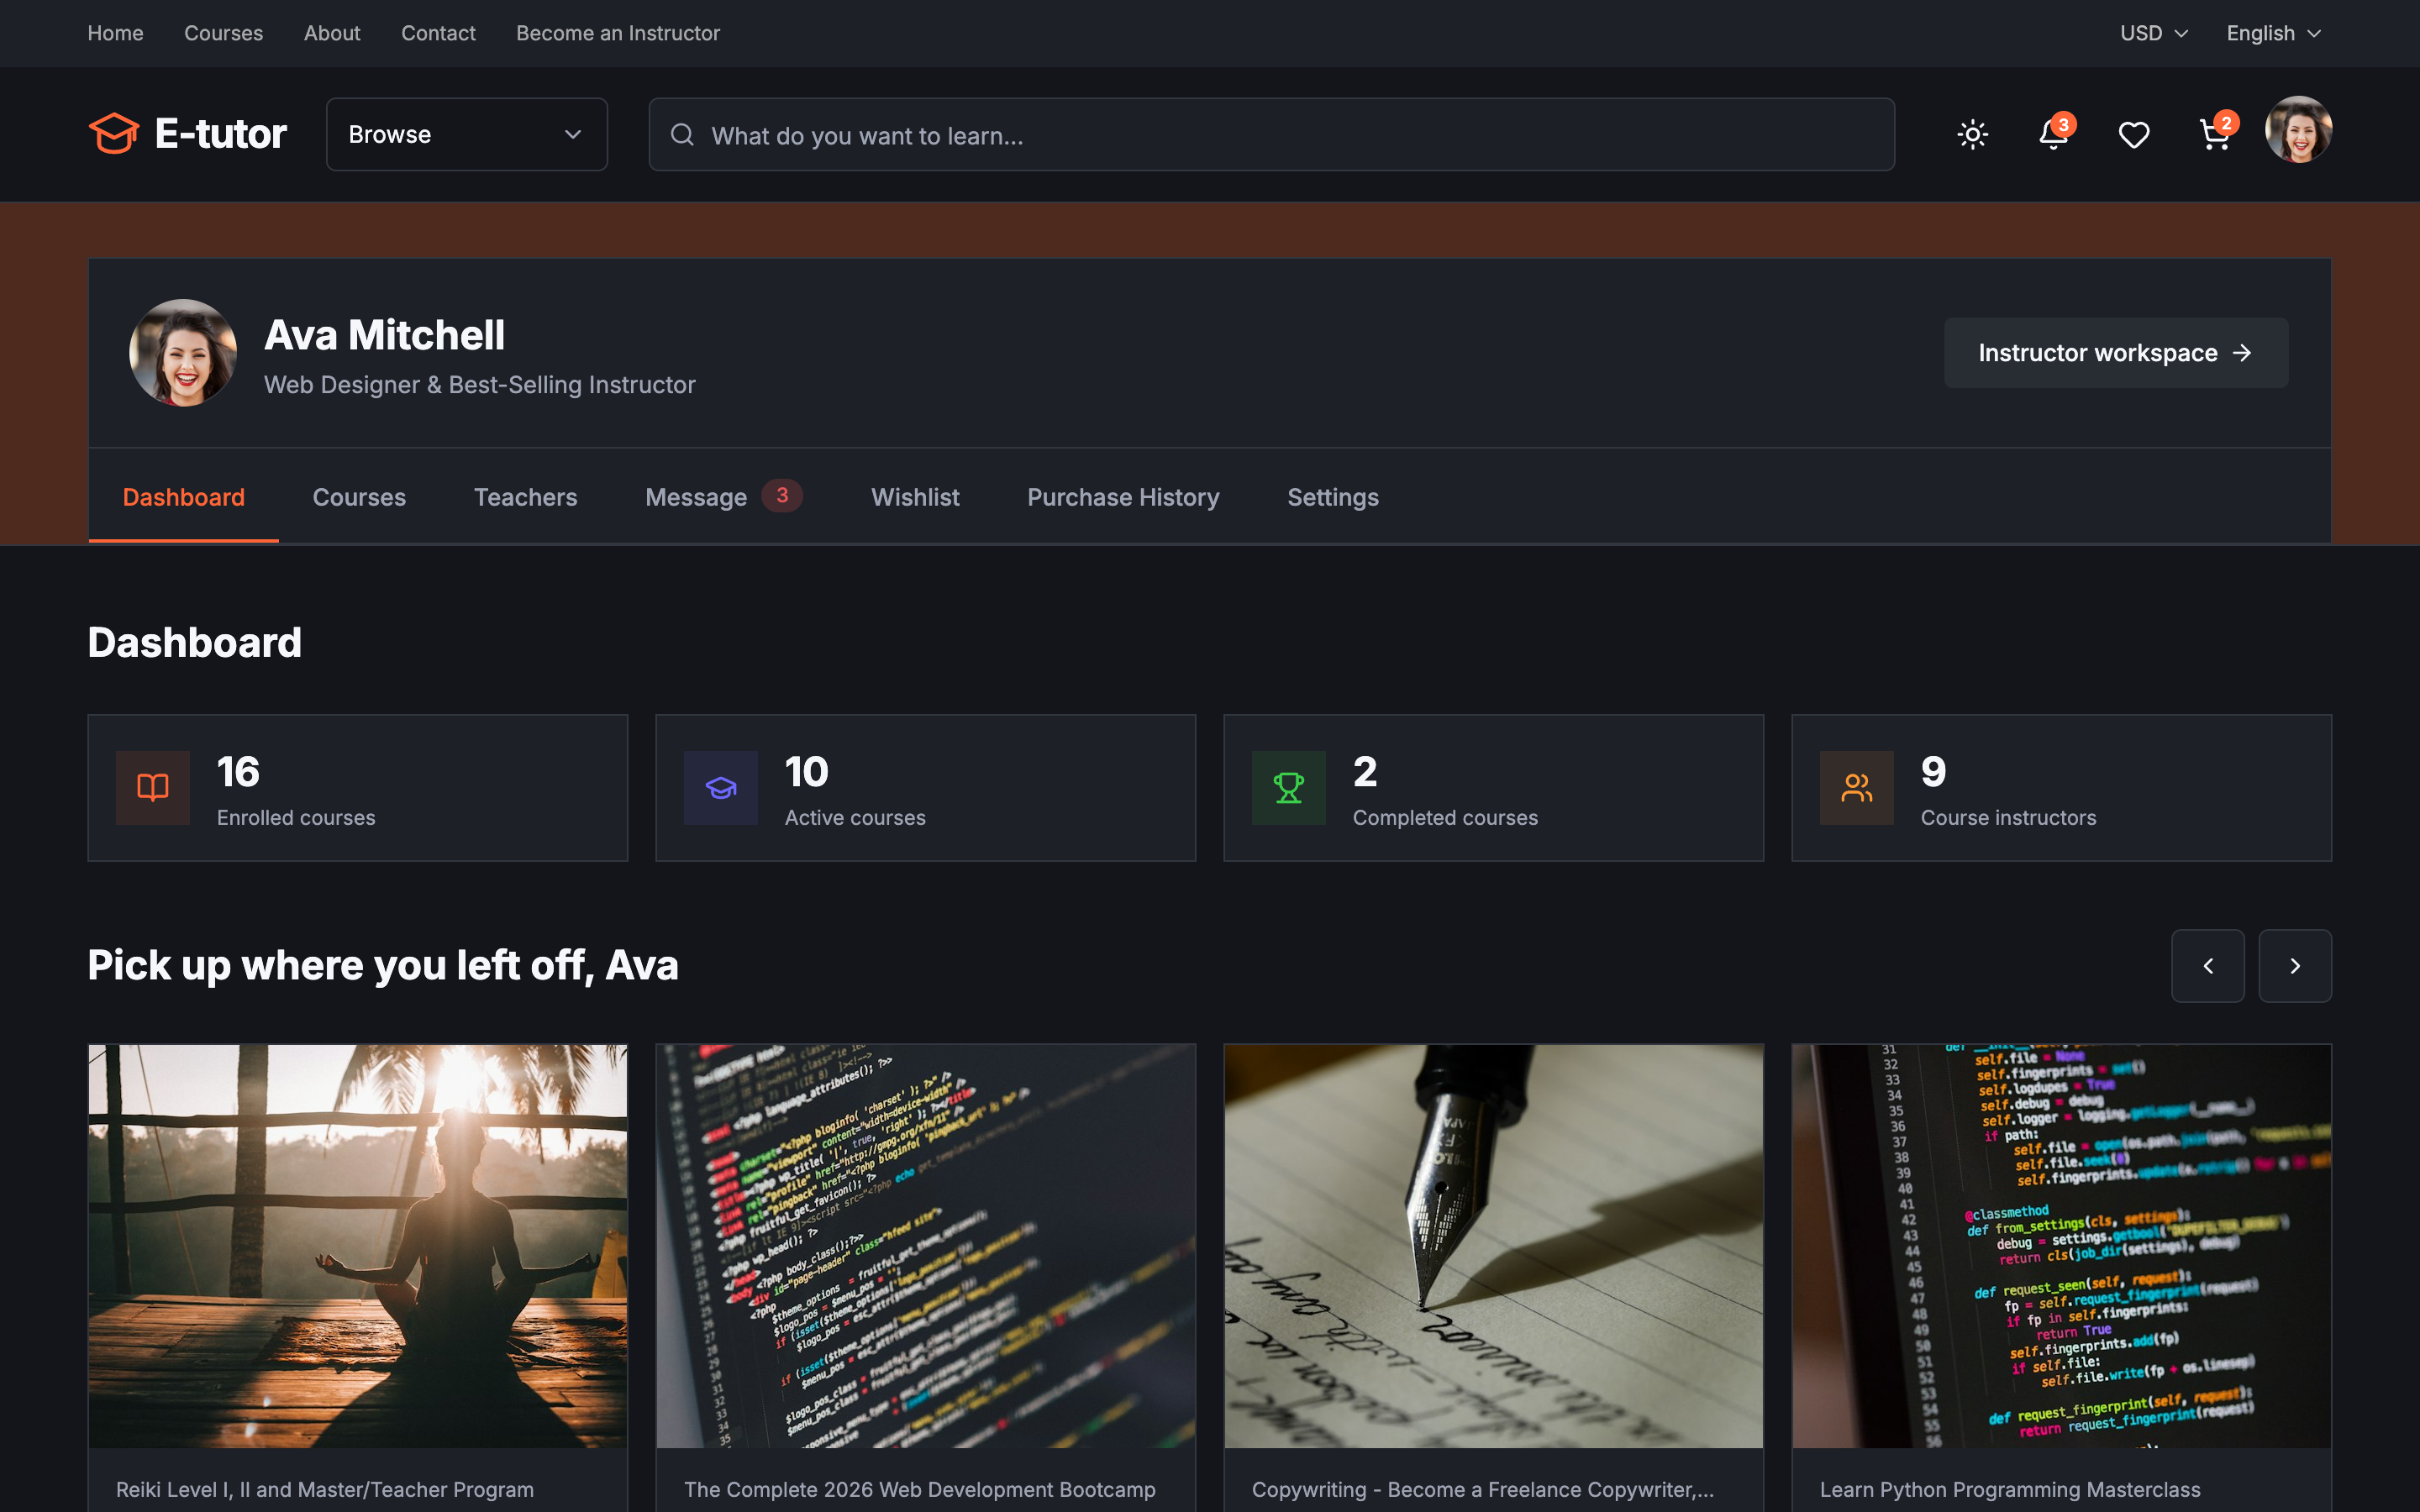
Task: Go to previous courses with left arrow
Action: pyautogui.click(x=2208, y=965)
